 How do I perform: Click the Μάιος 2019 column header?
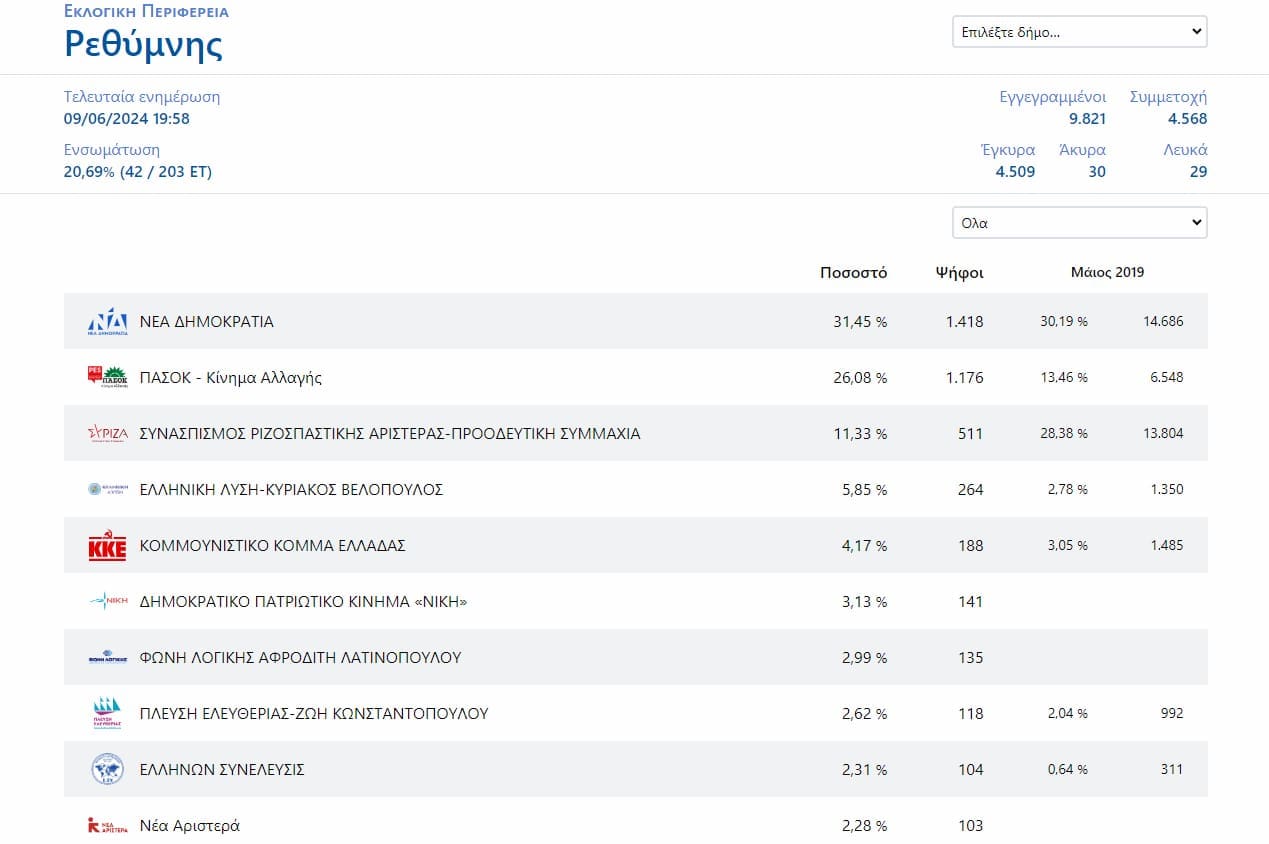(x=1107, y=272)
